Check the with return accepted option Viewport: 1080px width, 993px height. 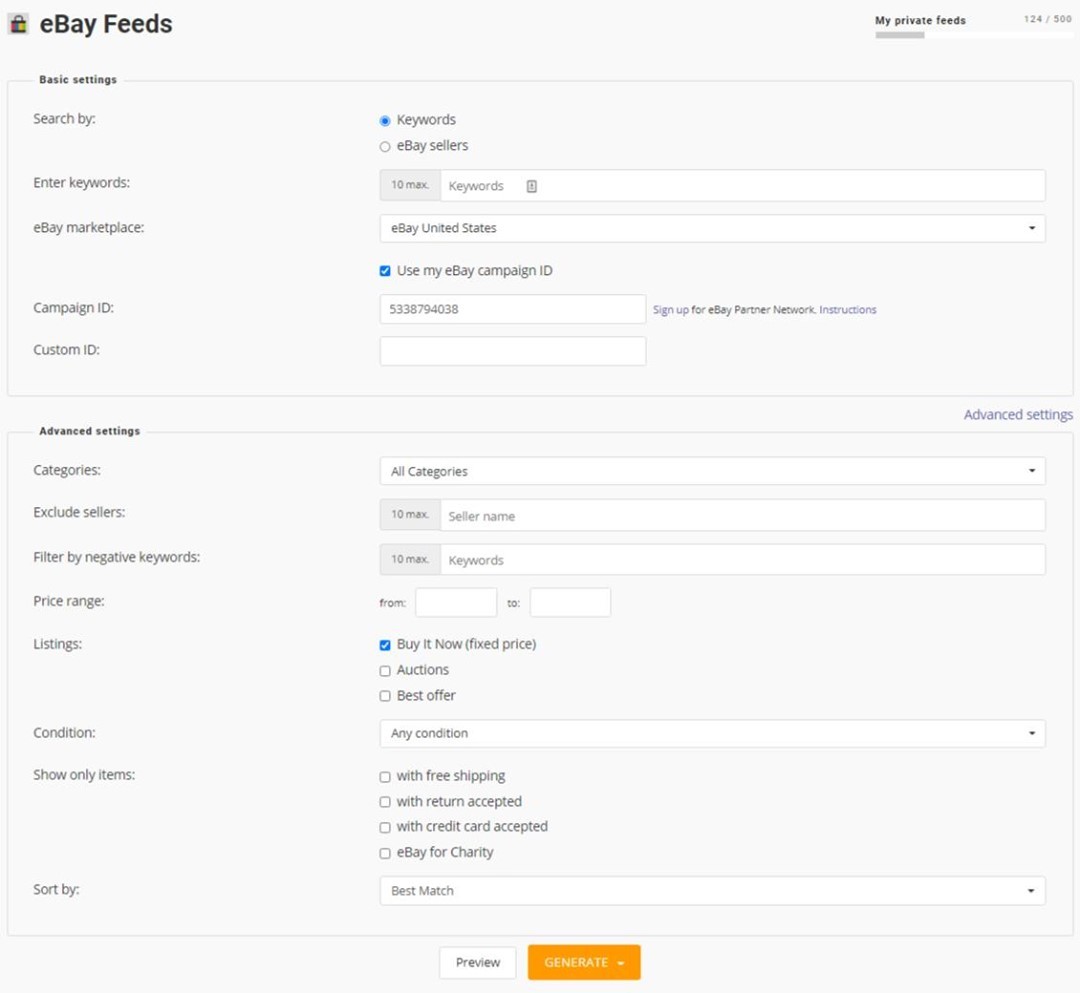(385, 802)
